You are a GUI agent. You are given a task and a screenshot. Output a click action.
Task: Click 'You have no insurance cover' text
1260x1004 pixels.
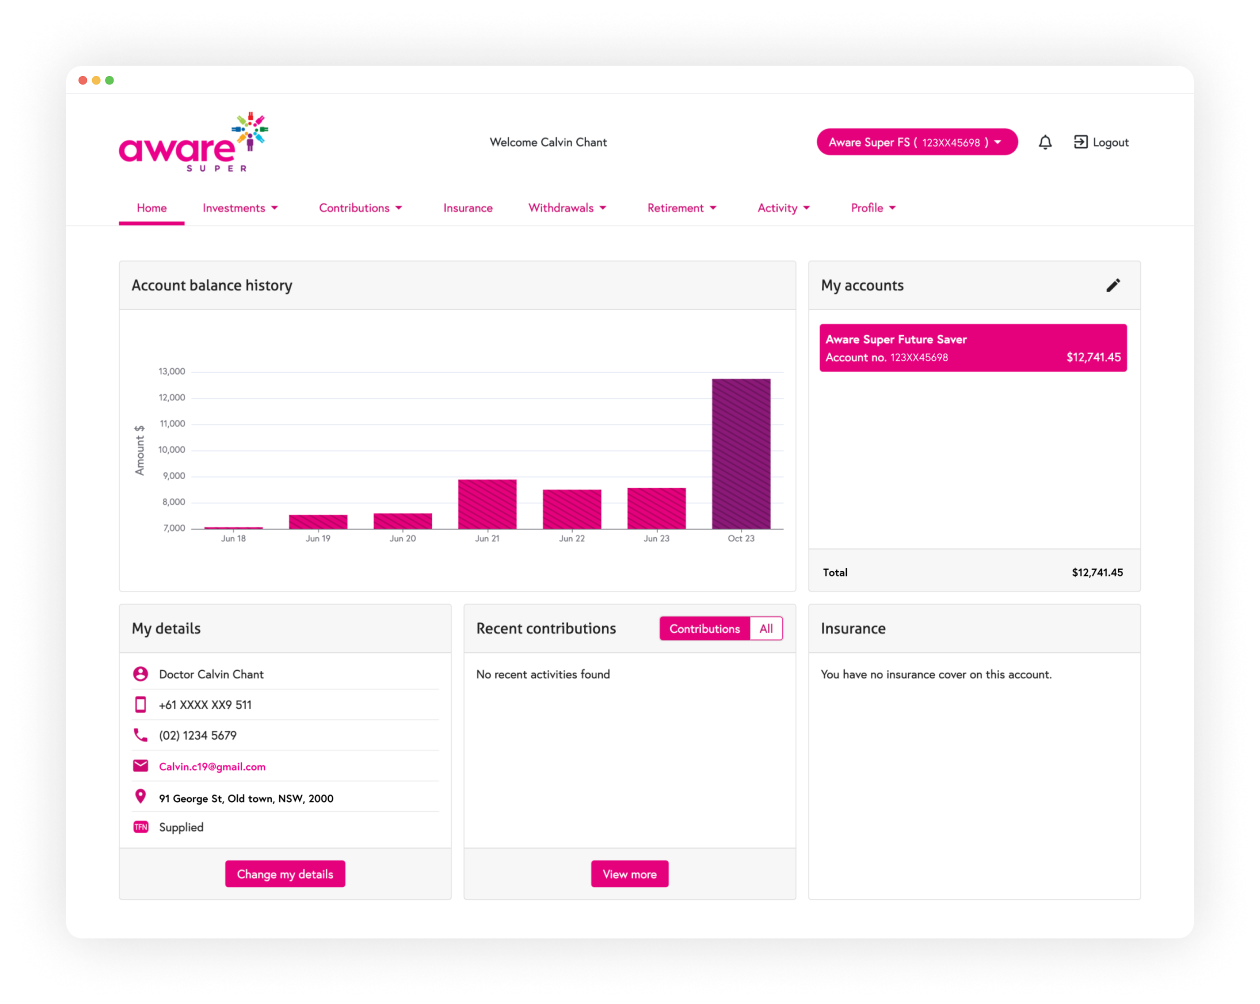pyautogui.click(x=936, y=675)
